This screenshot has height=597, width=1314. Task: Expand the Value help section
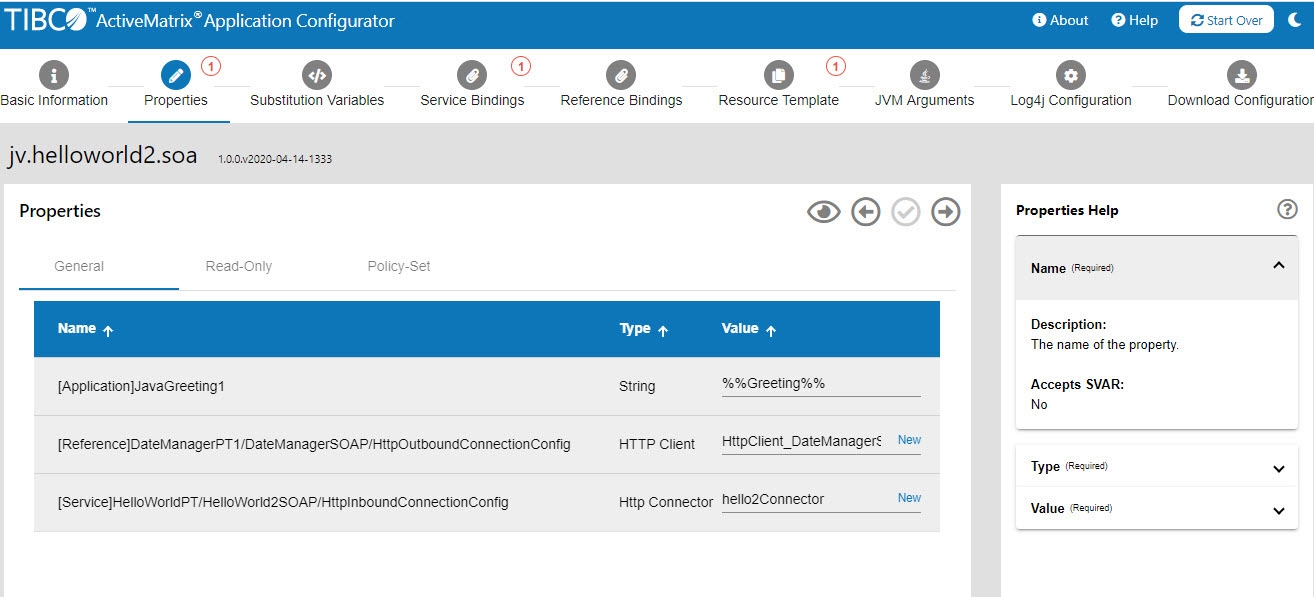(x=1278, y=510)
